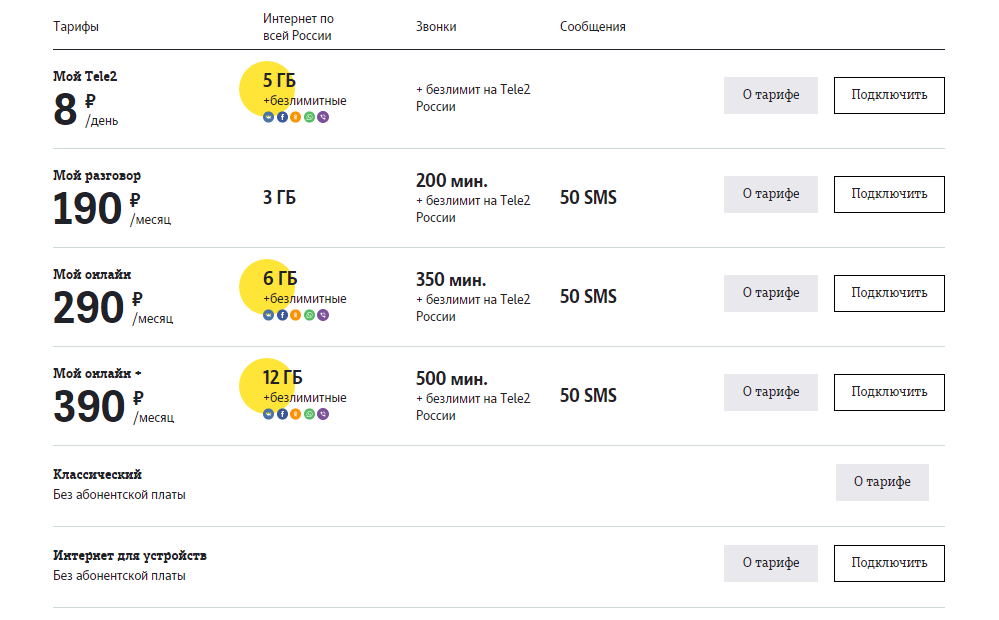Connect the Мой разговор tariff
Viewport: 999px width, 620px height.
pos(889,194)
